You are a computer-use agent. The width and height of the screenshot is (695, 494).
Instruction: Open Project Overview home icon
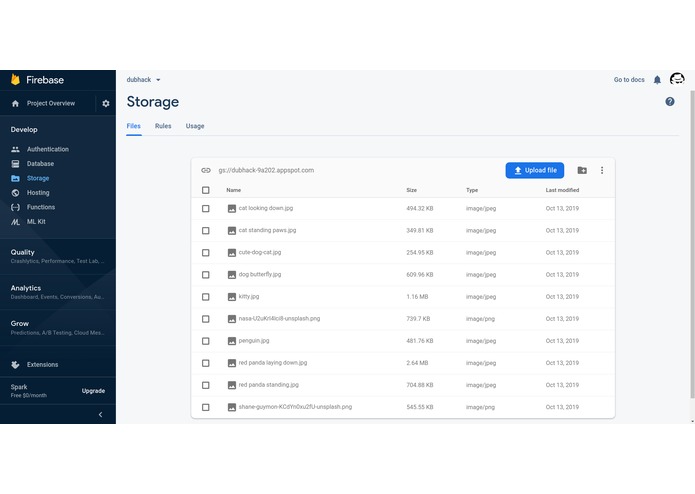point(16,103)
